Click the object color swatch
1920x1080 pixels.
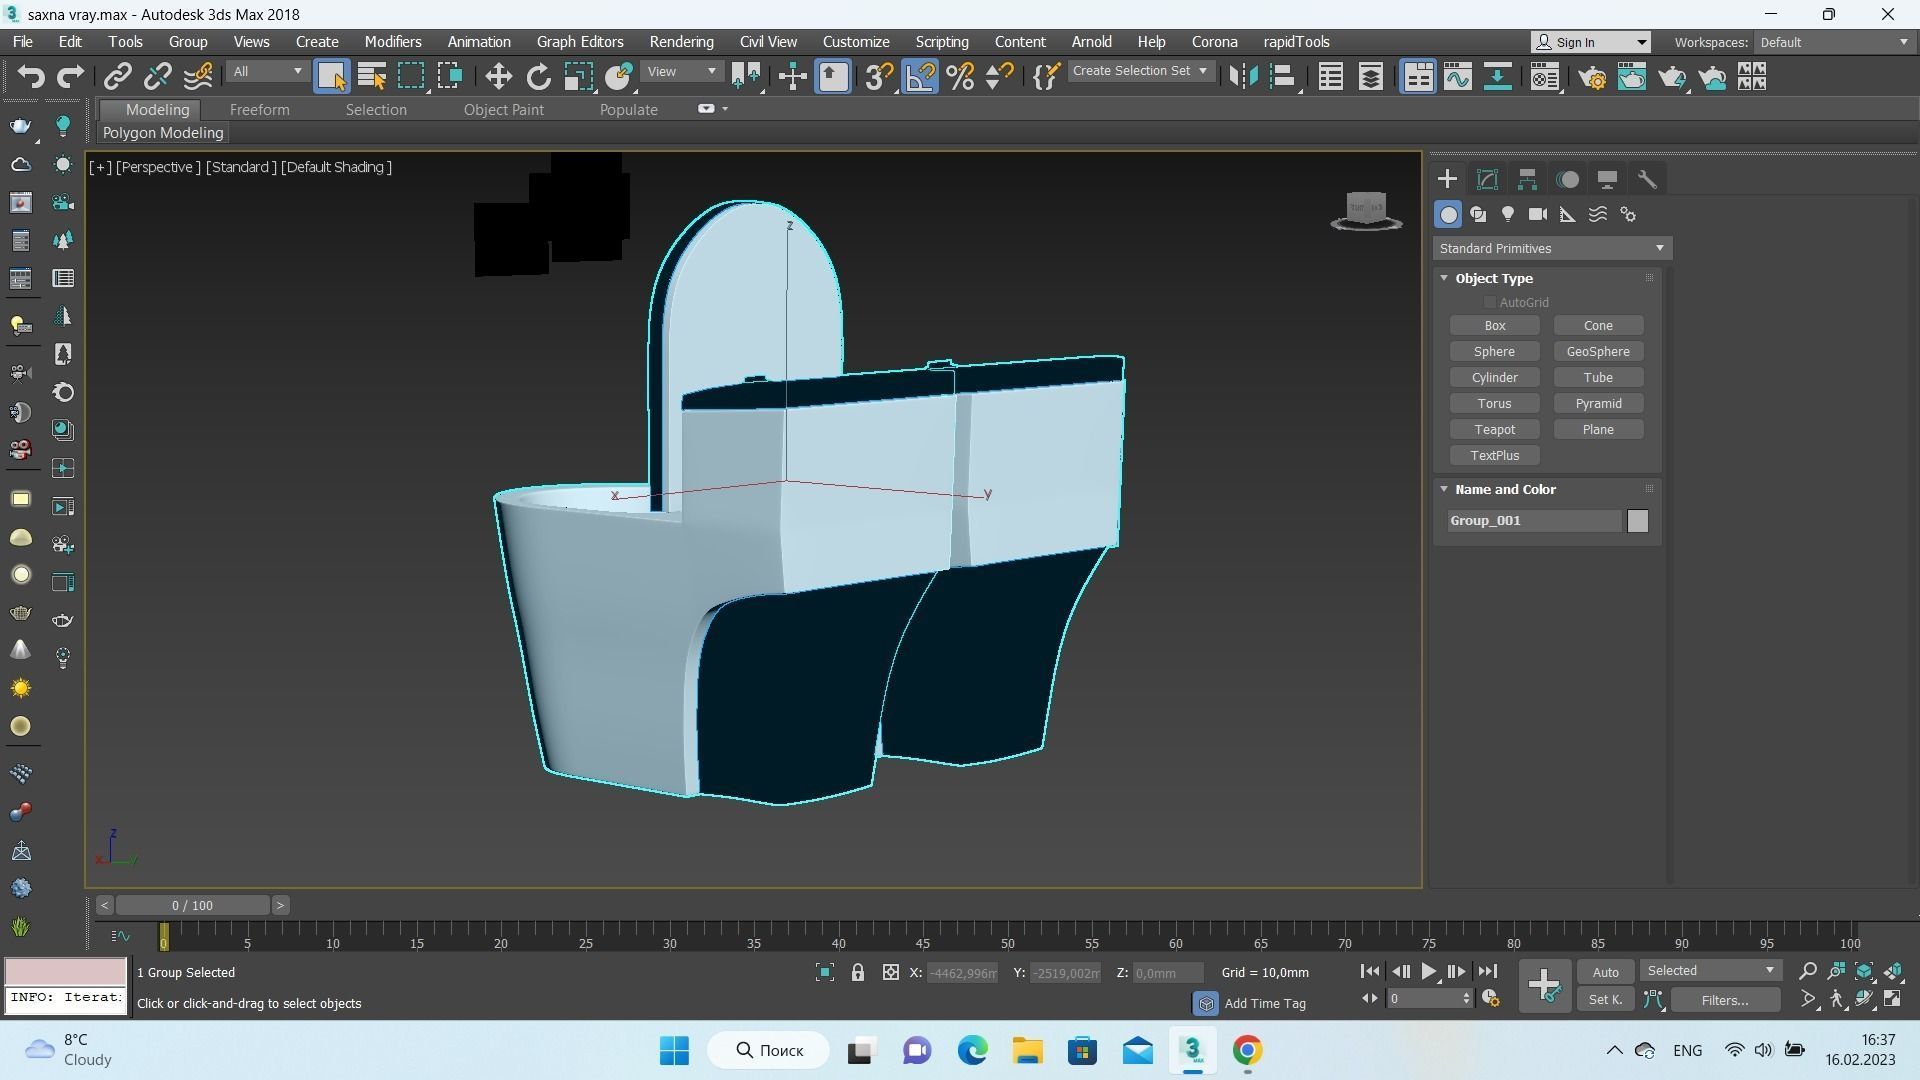point(1637,521)
